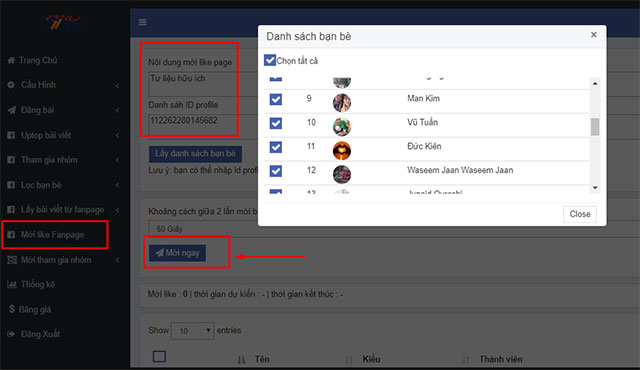Click the name Man Kim in the list
The image size is (640, 370).
click(423, 98)
